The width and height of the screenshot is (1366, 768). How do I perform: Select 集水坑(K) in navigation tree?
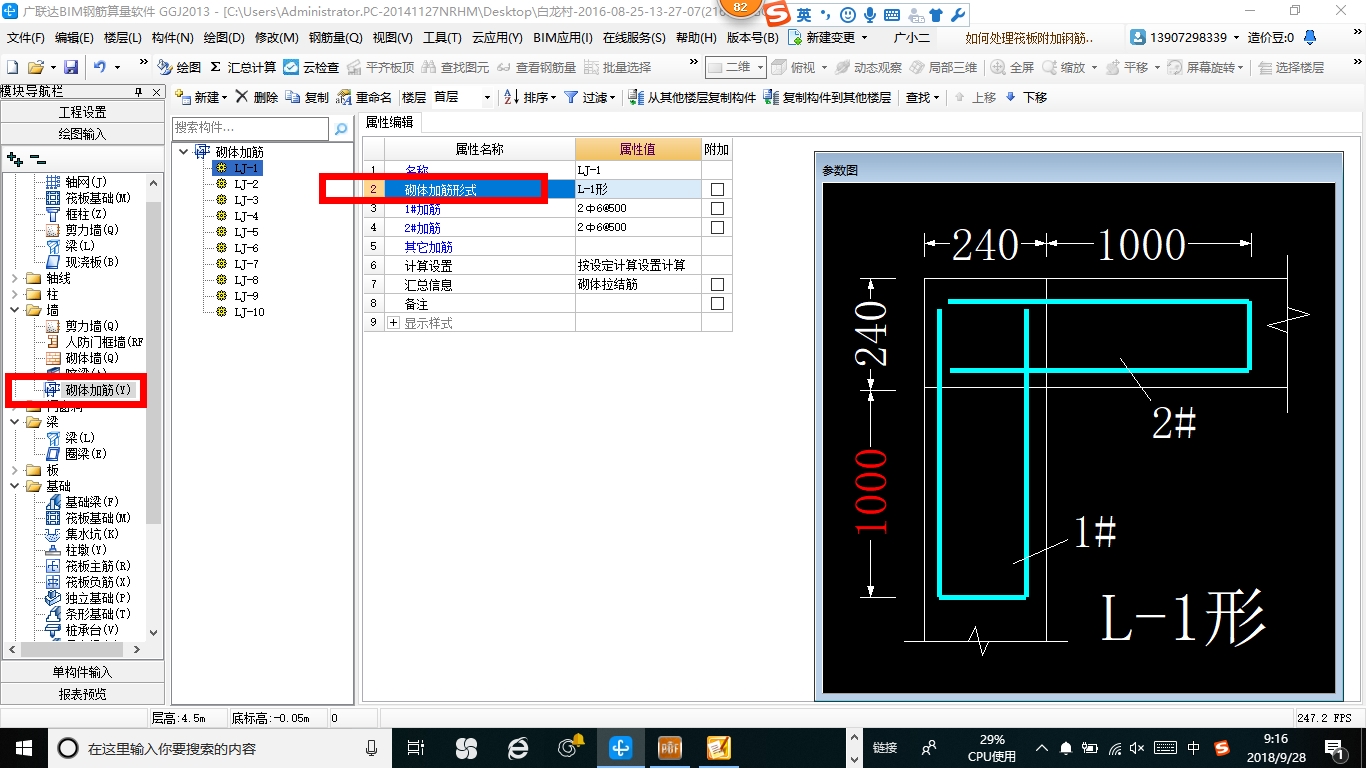82,534
